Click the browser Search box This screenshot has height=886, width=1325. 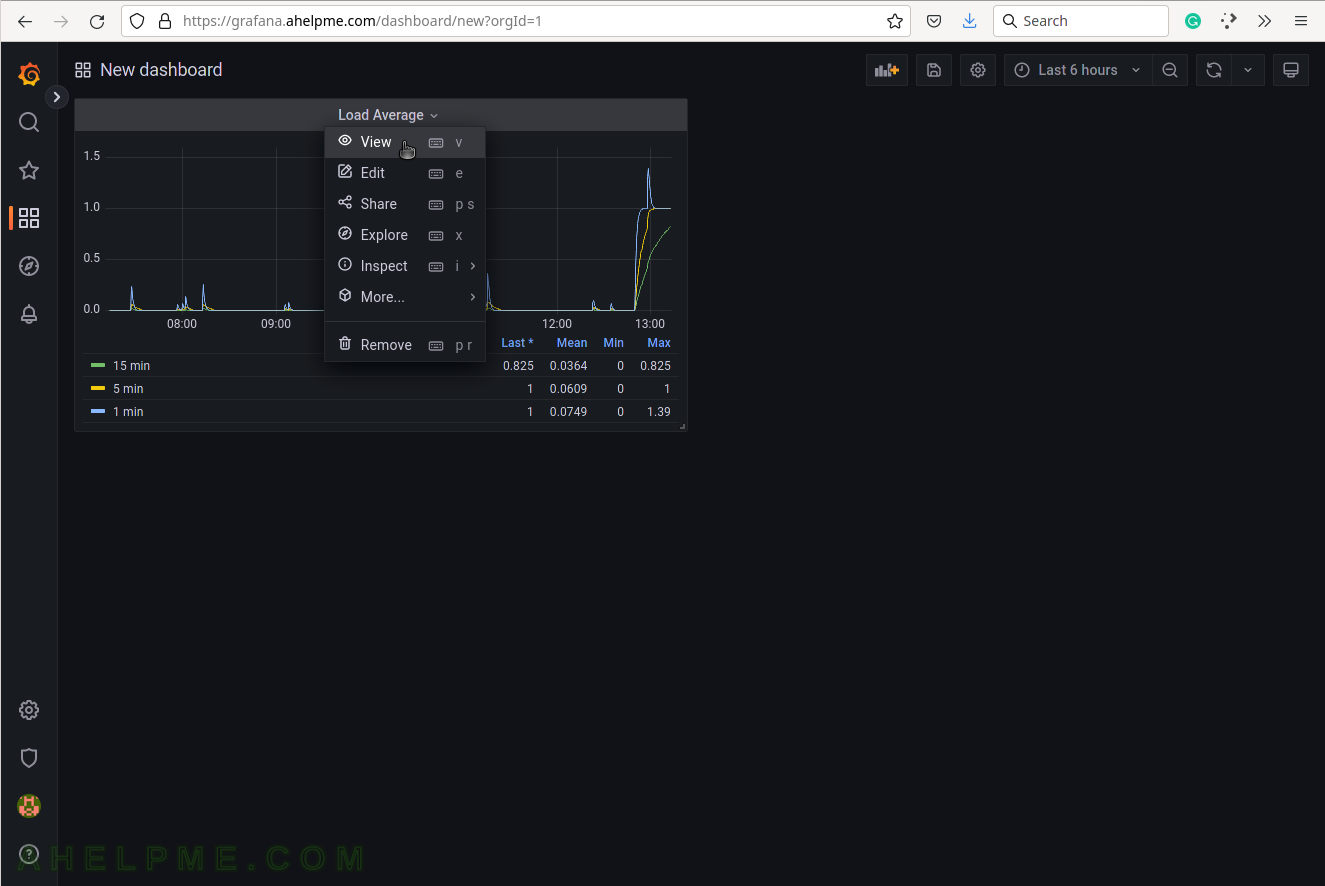coord(1081,21)
